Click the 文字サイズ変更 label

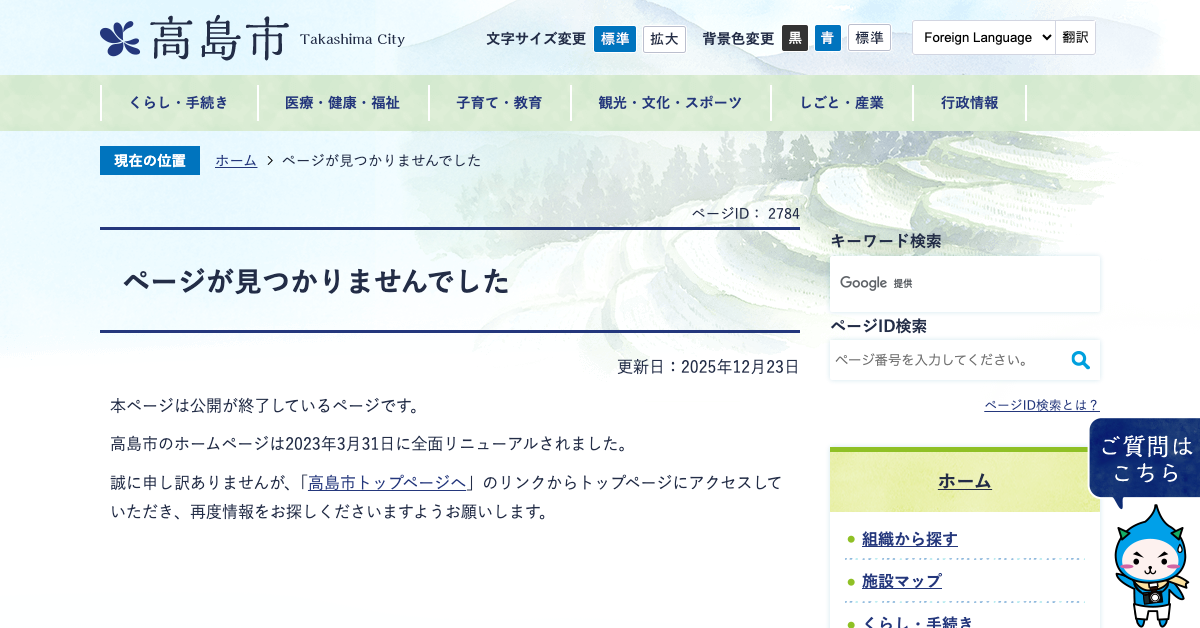[x=536, y=39]
